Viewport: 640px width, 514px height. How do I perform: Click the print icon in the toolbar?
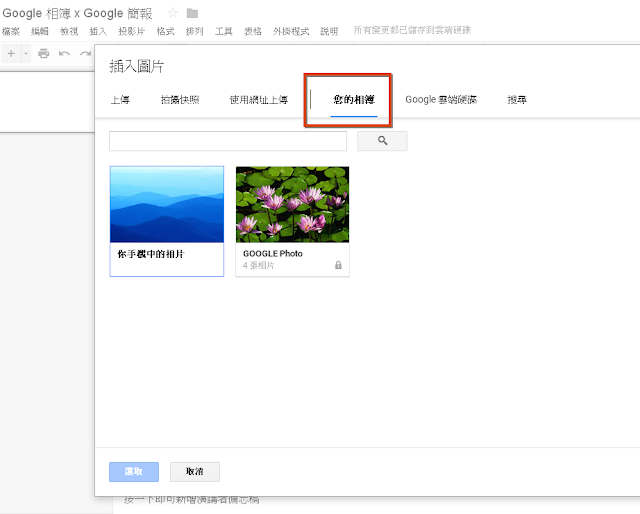click(43, 53)
